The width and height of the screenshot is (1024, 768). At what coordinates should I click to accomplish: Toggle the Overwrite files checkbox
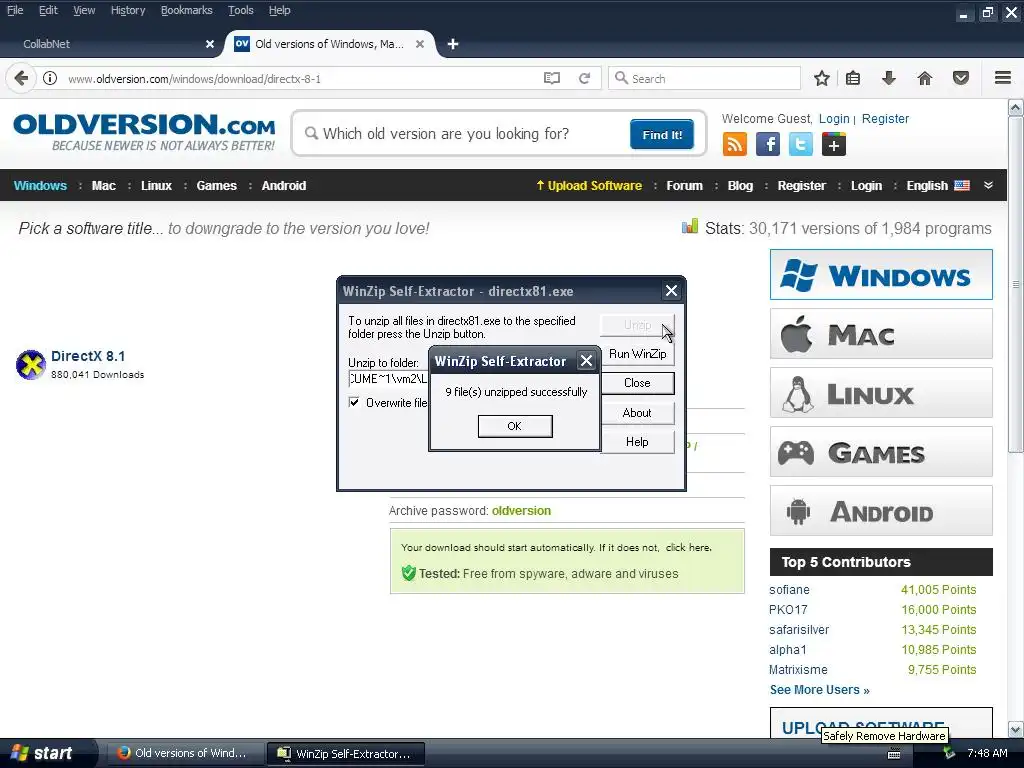tap(354, 402)
